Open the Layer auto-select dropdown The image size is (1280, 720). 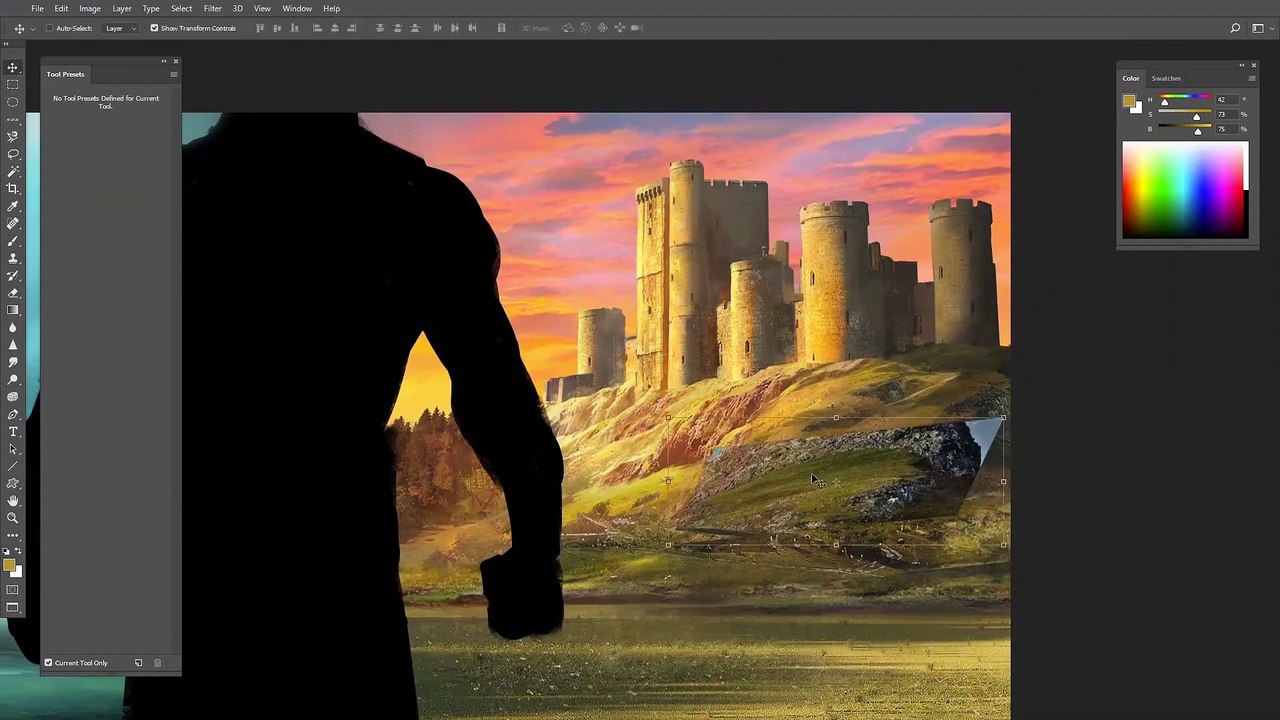click(x=121, y=28)
